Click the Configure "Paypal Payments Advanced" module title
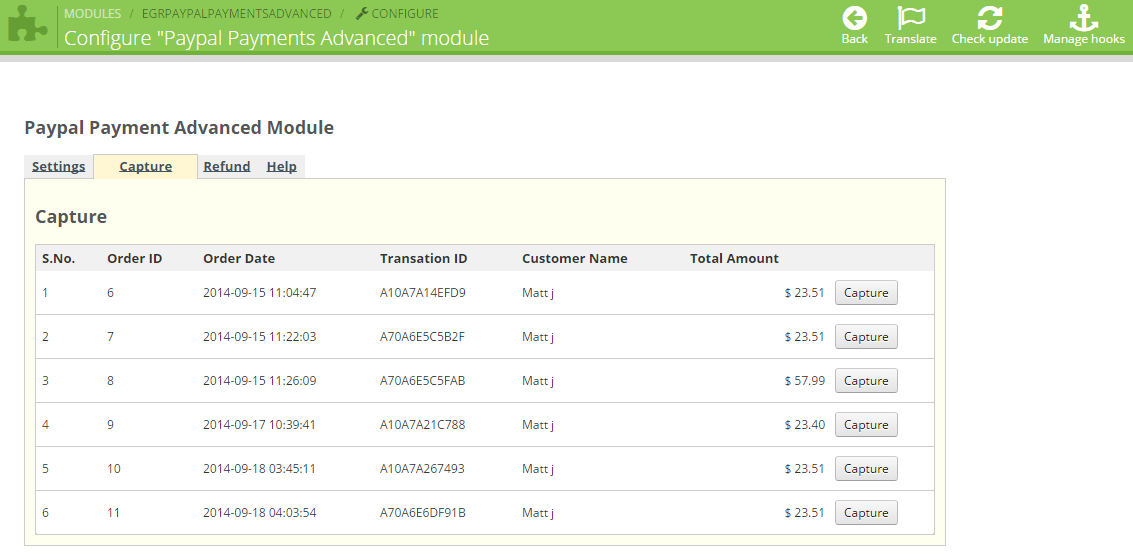This screenshot has height=560, width=1133. (x=277, y=38)
